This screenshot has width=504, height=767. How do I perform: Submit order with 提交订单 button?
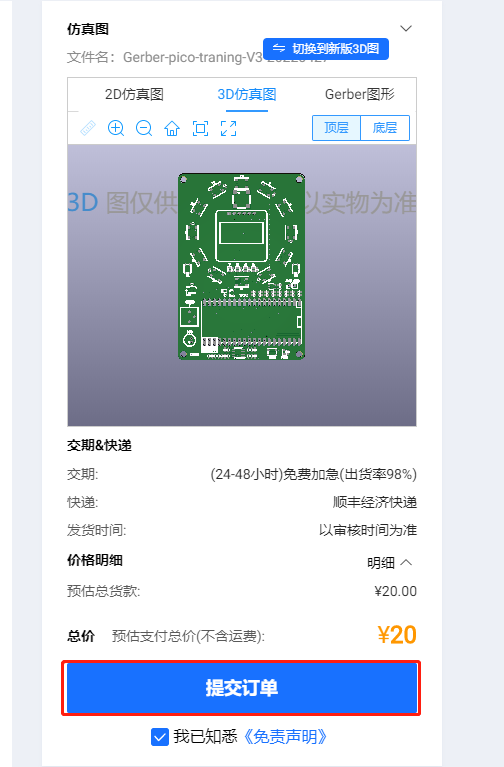coord(241,688)
